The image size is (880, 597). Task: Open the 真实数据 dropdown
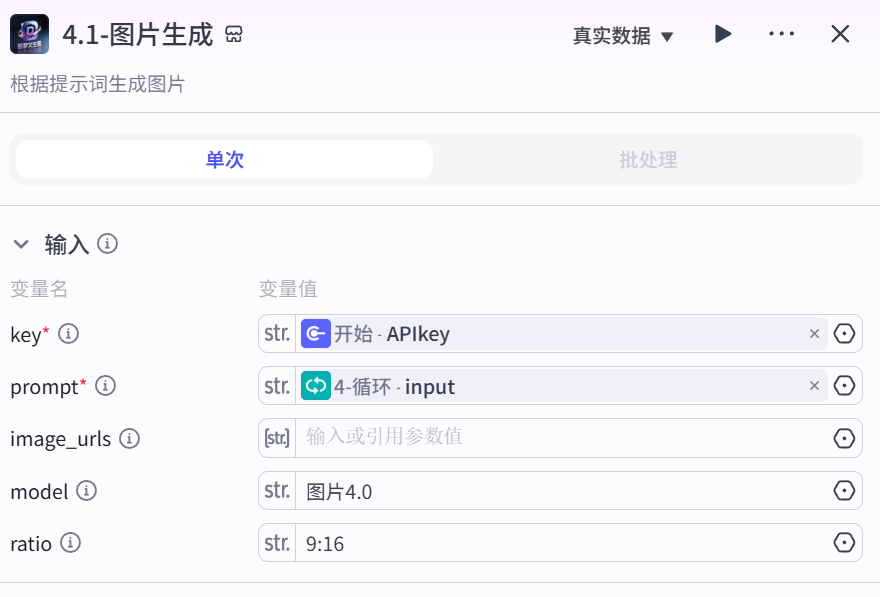pyautogui.click(x=622, y=36)
